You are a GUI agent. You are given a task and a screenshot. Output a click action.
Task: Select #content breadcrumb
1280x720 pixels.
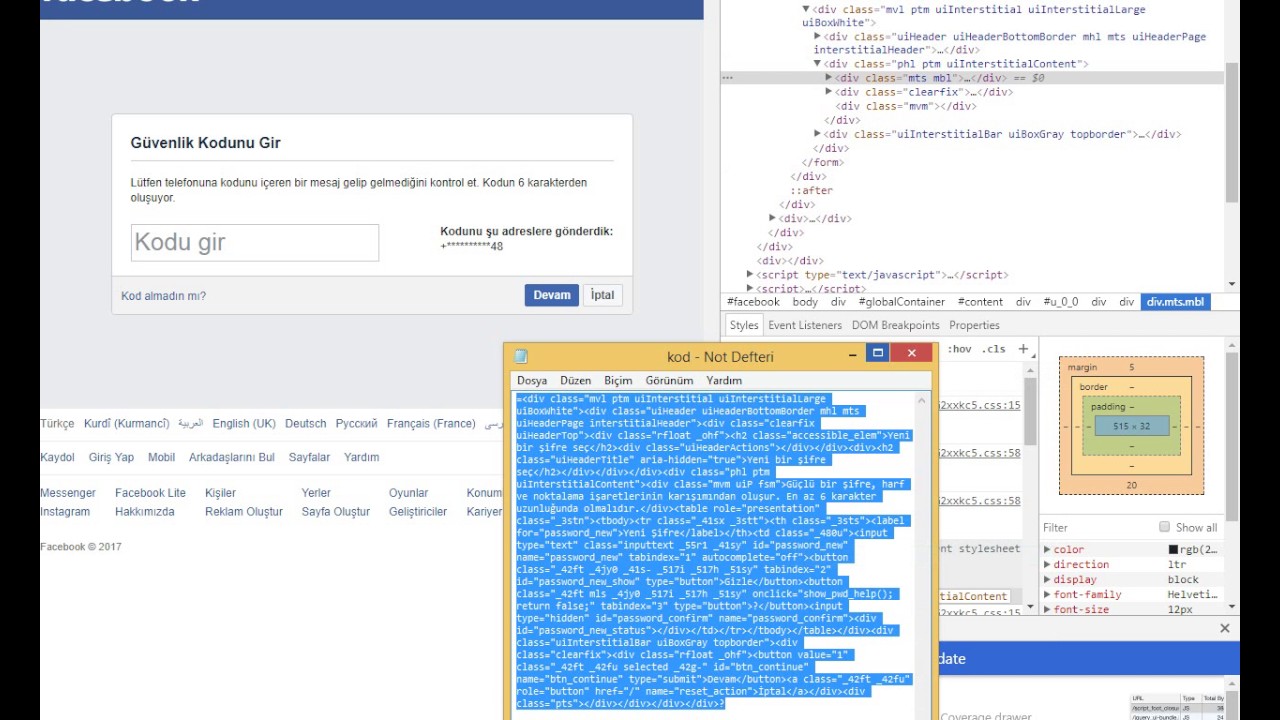(980, 302)
